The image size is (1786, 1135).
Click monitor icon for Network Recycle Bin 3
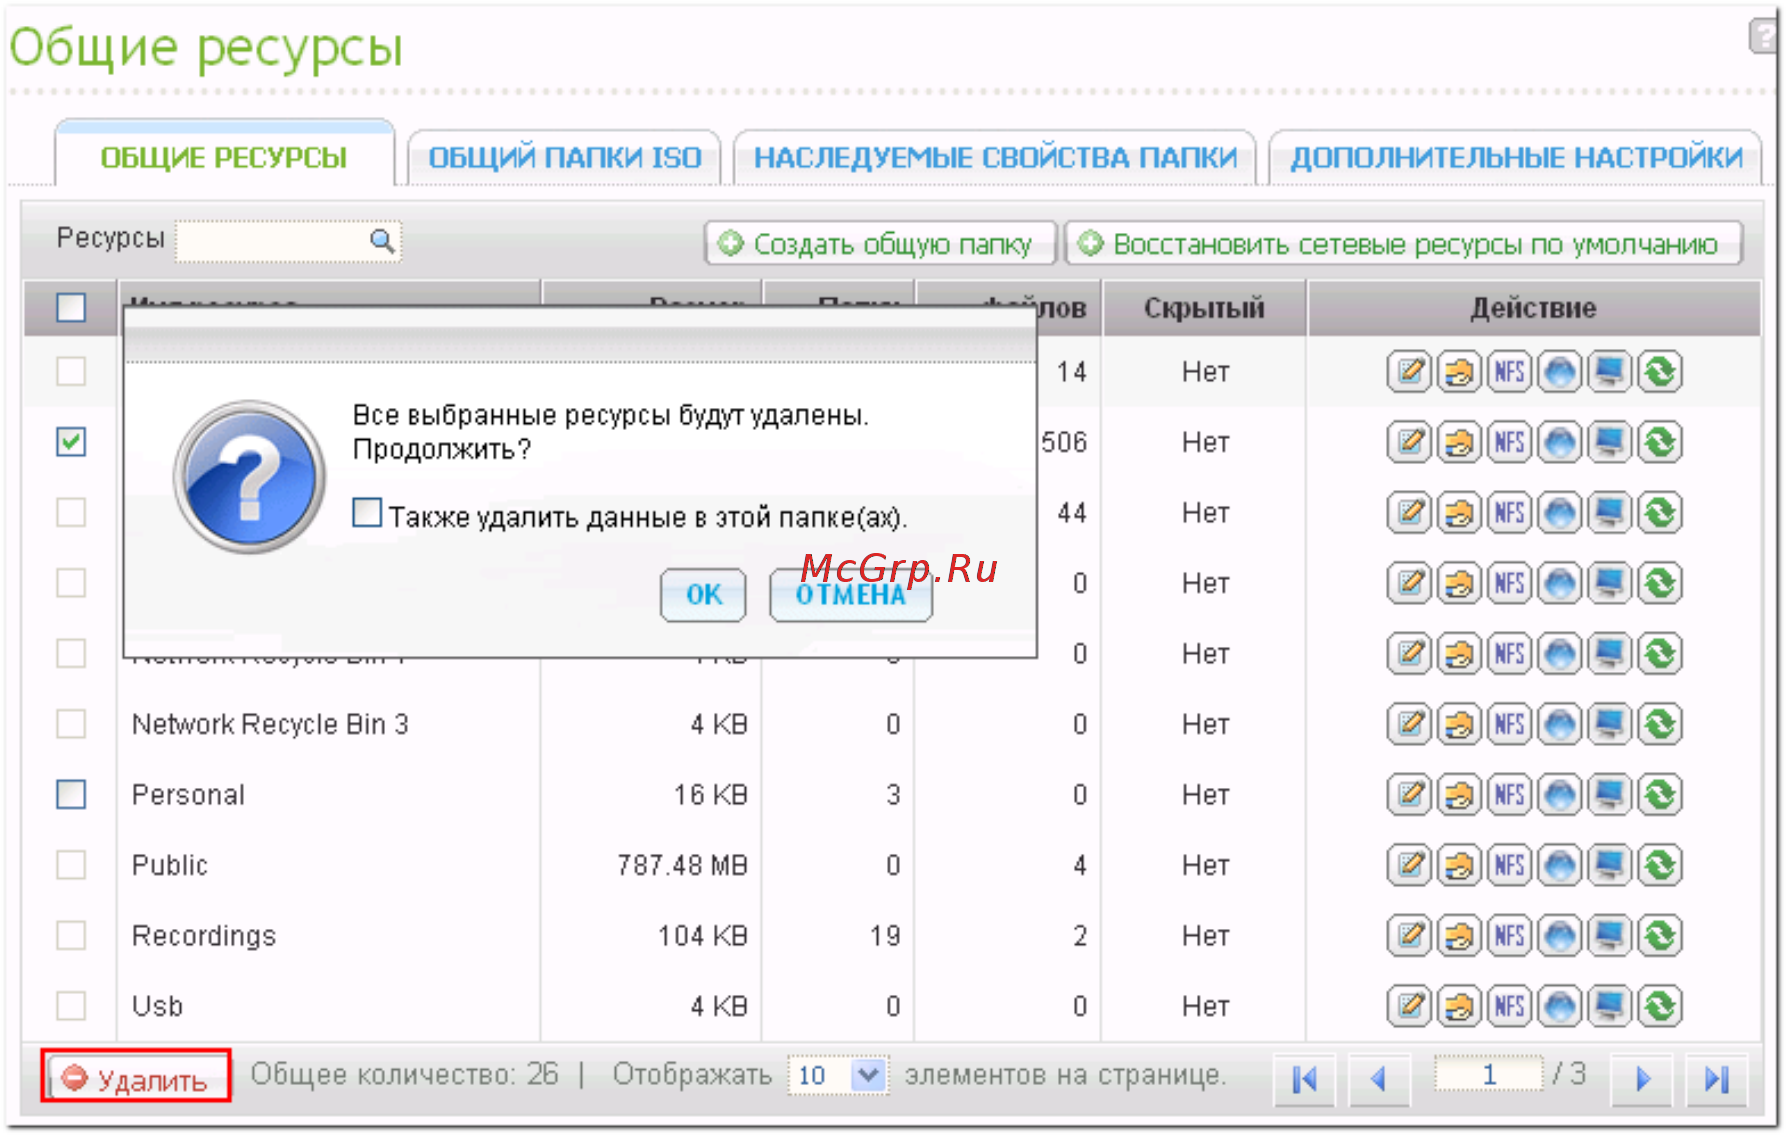pyautogui.click(x=1610, y=724)
